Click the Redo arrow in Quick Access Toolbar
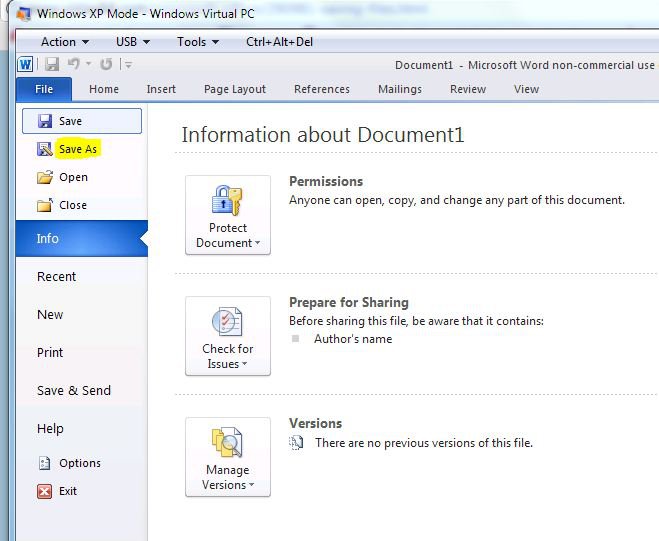 tap(106, 64)
